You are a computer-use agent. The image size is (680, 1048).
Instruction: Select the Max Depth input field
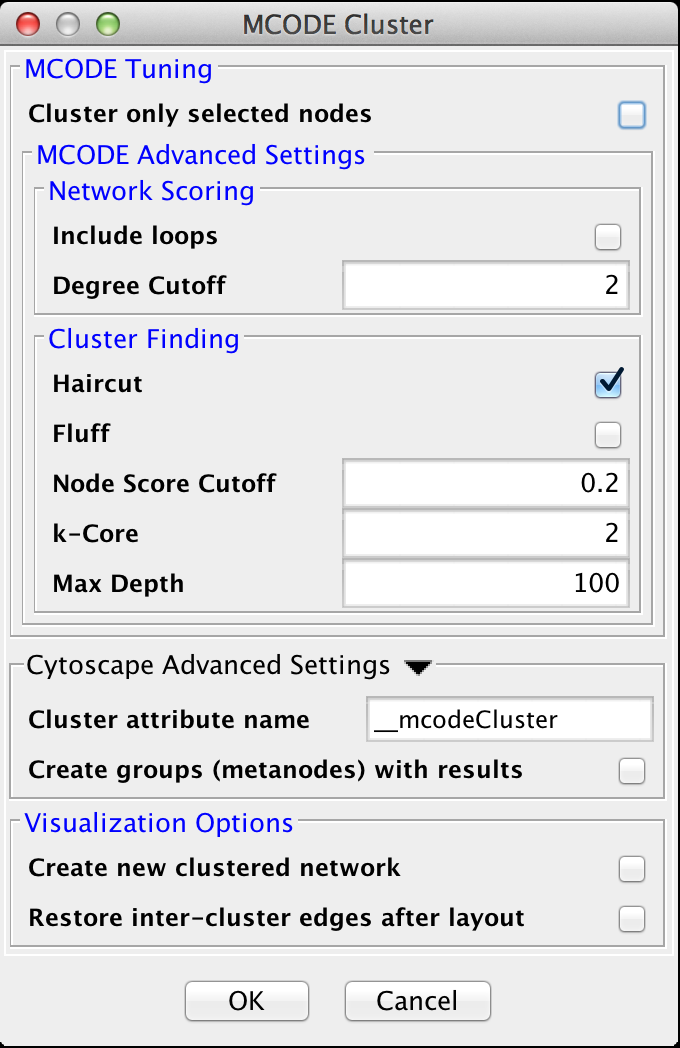click(485, 583)
